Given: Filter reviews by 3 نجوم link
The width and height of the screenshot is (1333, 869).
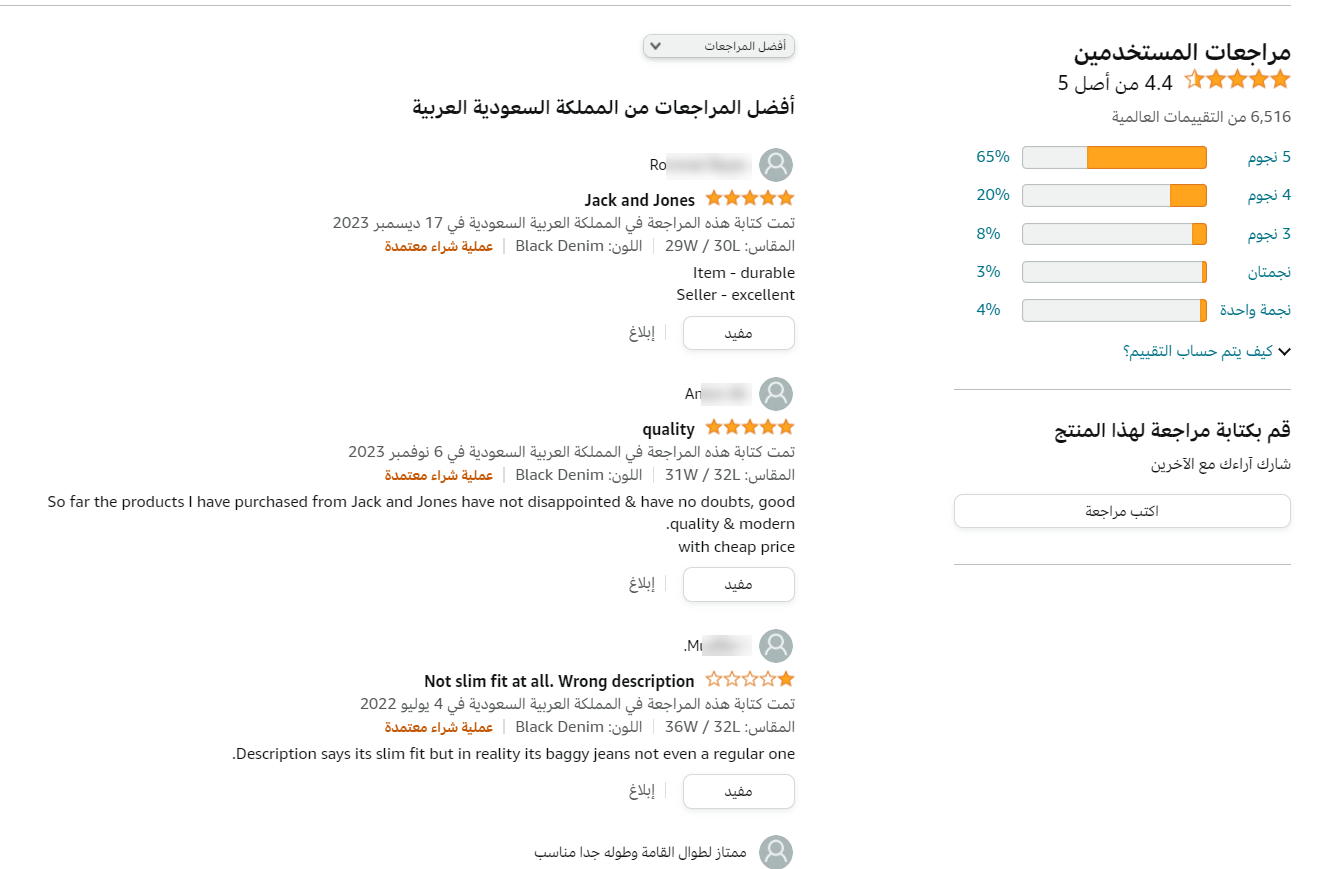Looking at the screenshot, I should 1269,234.
